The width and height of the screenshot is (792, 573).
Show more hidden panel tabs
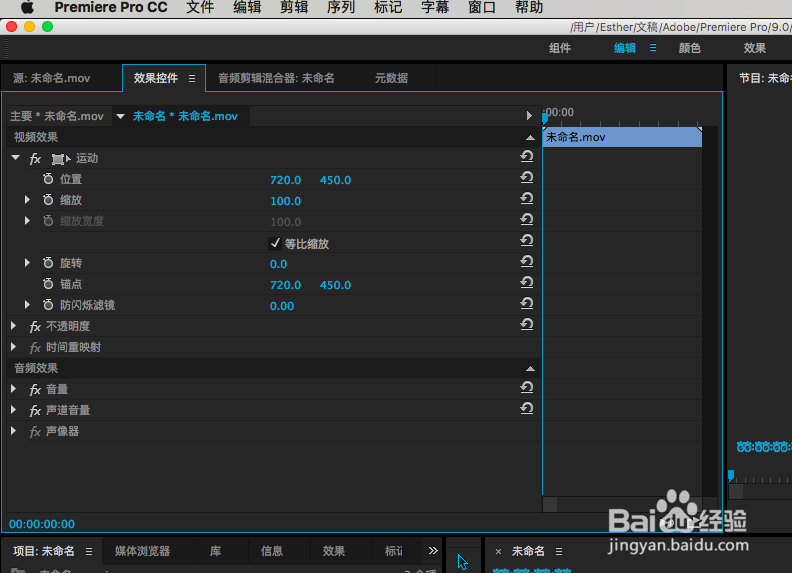click(433, 551)
